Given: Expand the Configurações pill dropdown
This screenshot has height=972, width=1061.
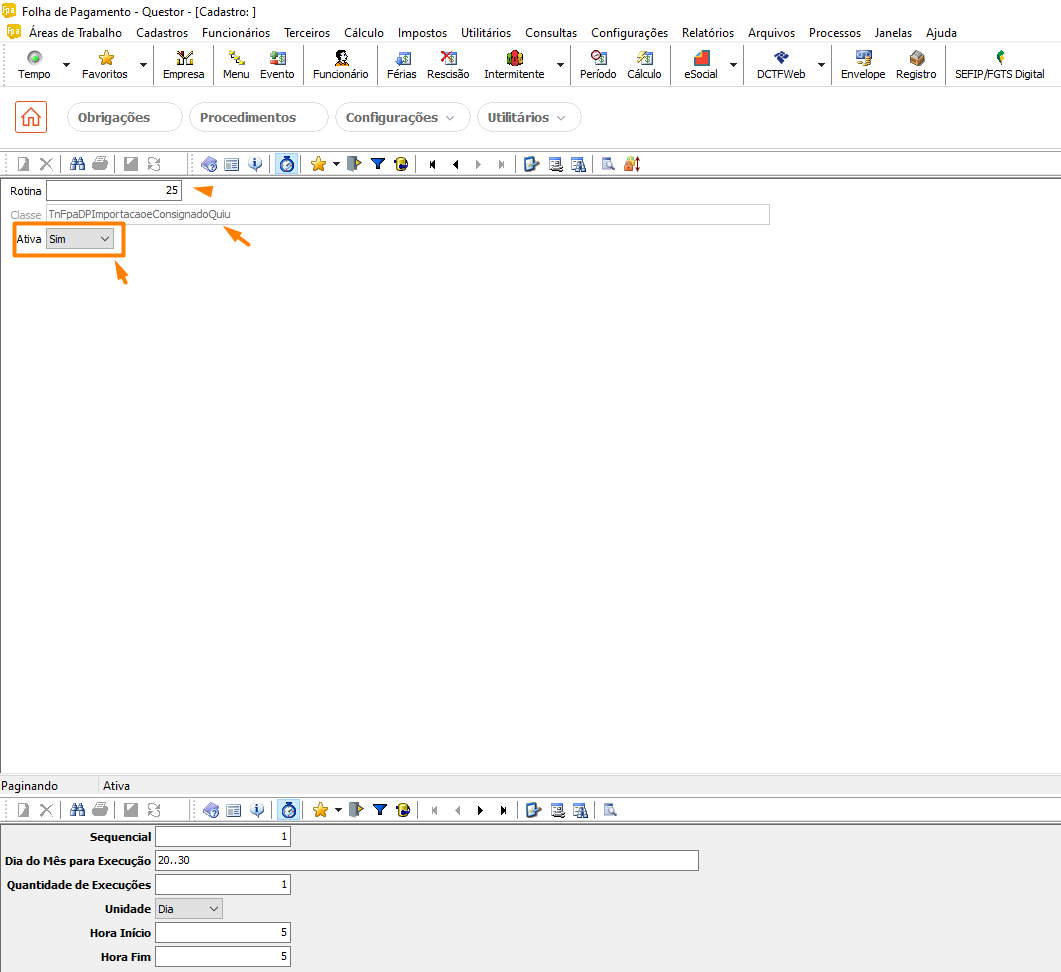Looking at the screenshot, I should click(x=402, y=118).
